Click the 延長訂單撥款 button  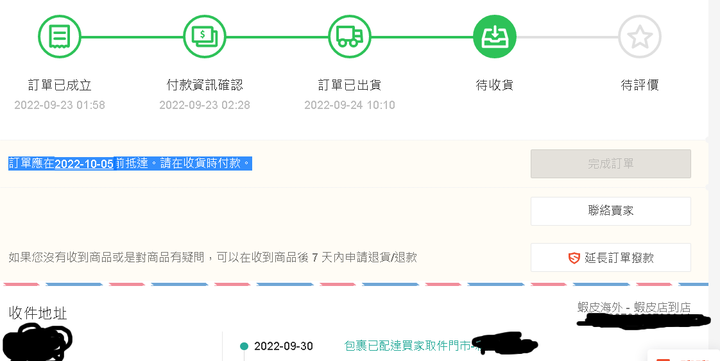(611, 258)
